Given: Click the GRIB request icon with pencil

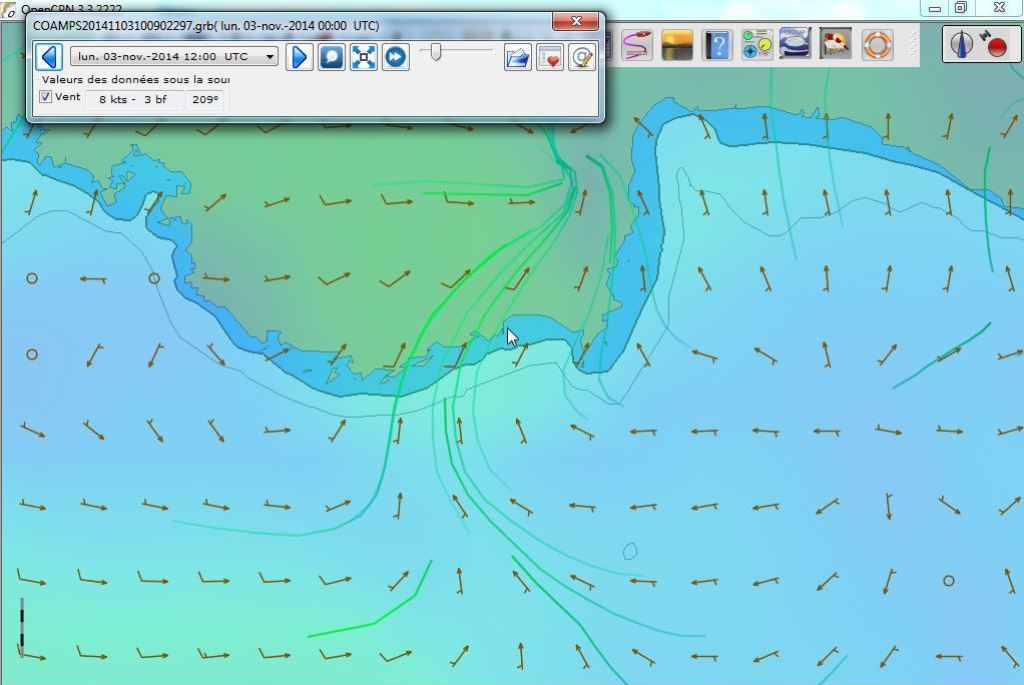Looking at the screenshot, I should coord(581,57).
